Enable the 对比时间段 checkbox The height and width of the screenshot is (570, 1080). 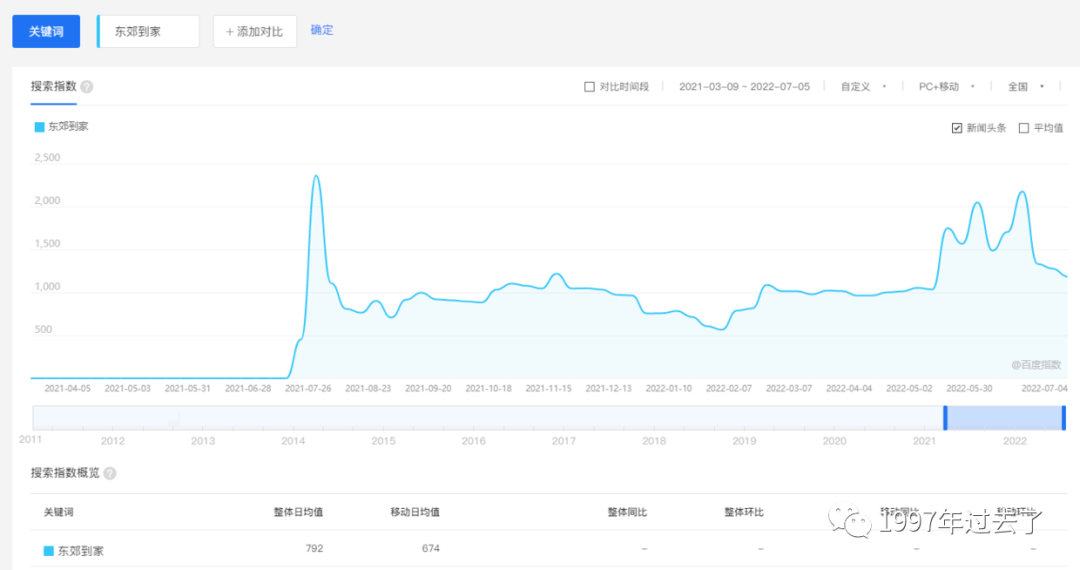[589, 87]
